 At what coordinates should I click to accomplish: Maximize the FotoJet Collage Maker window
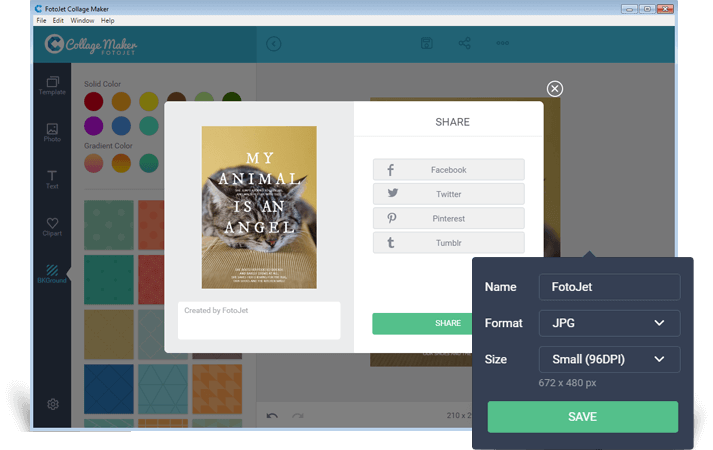click(x=647, y=9)
